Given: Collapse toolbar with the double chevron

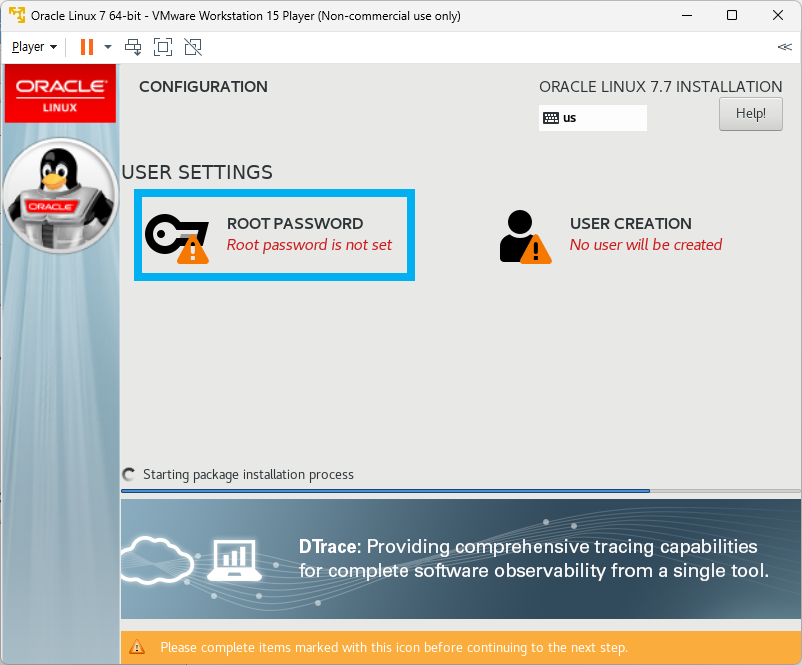Looking at the screenshot, I should point(784,47).
